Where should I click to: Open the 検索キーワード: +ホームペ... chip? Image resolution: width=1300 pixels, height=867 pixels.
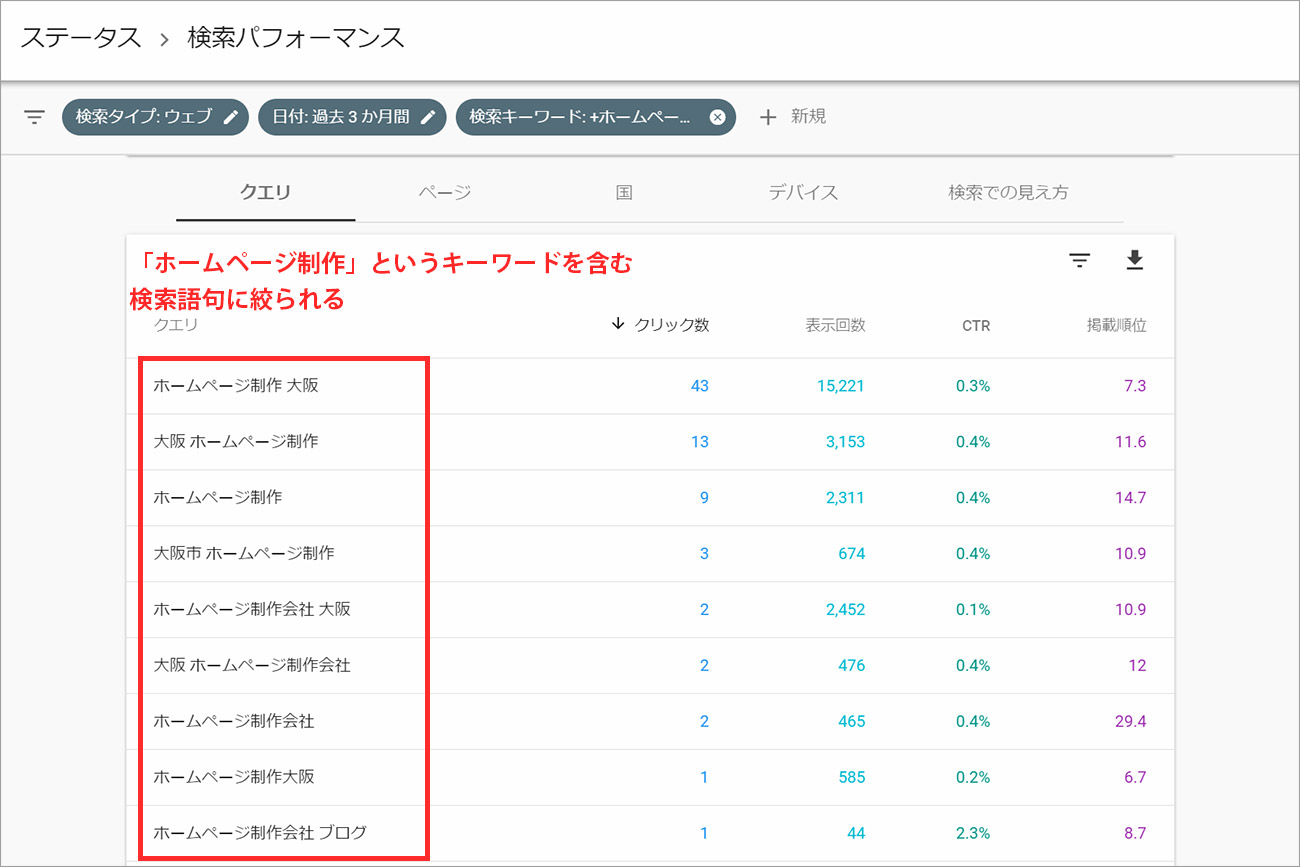596,117
